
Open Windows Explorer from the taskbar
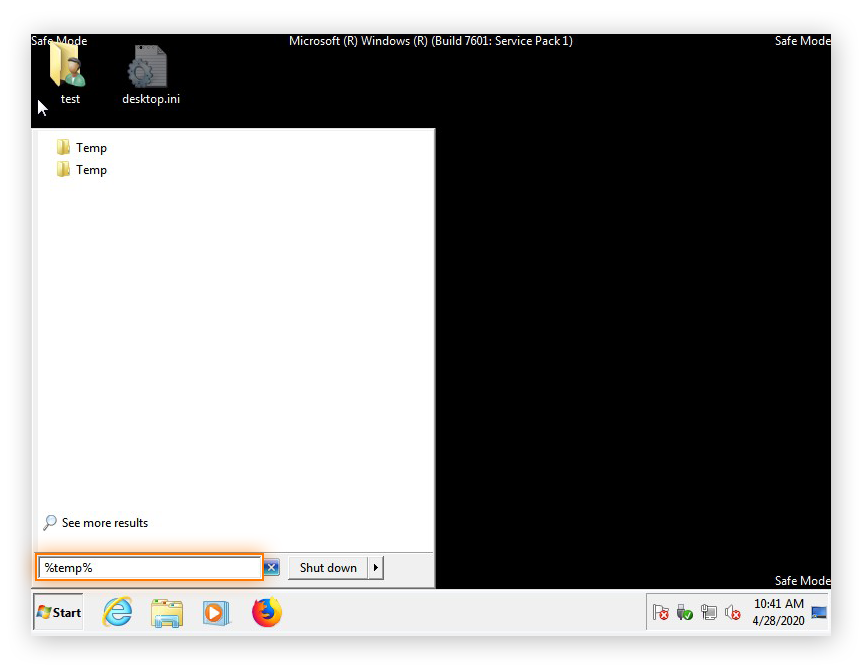167,612
